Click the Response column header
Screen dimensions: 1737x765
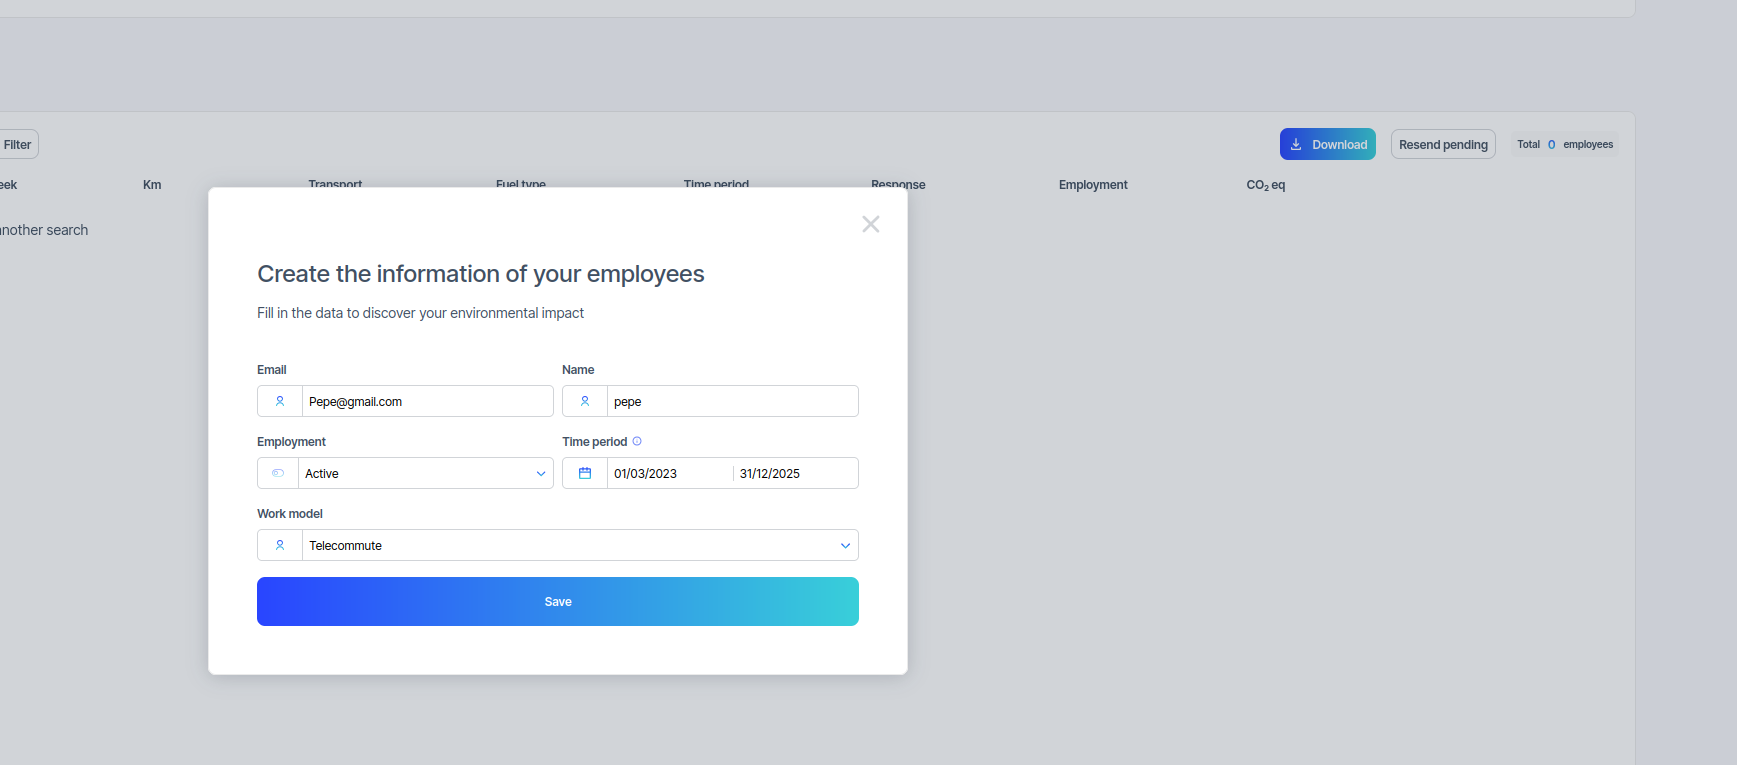898,185
